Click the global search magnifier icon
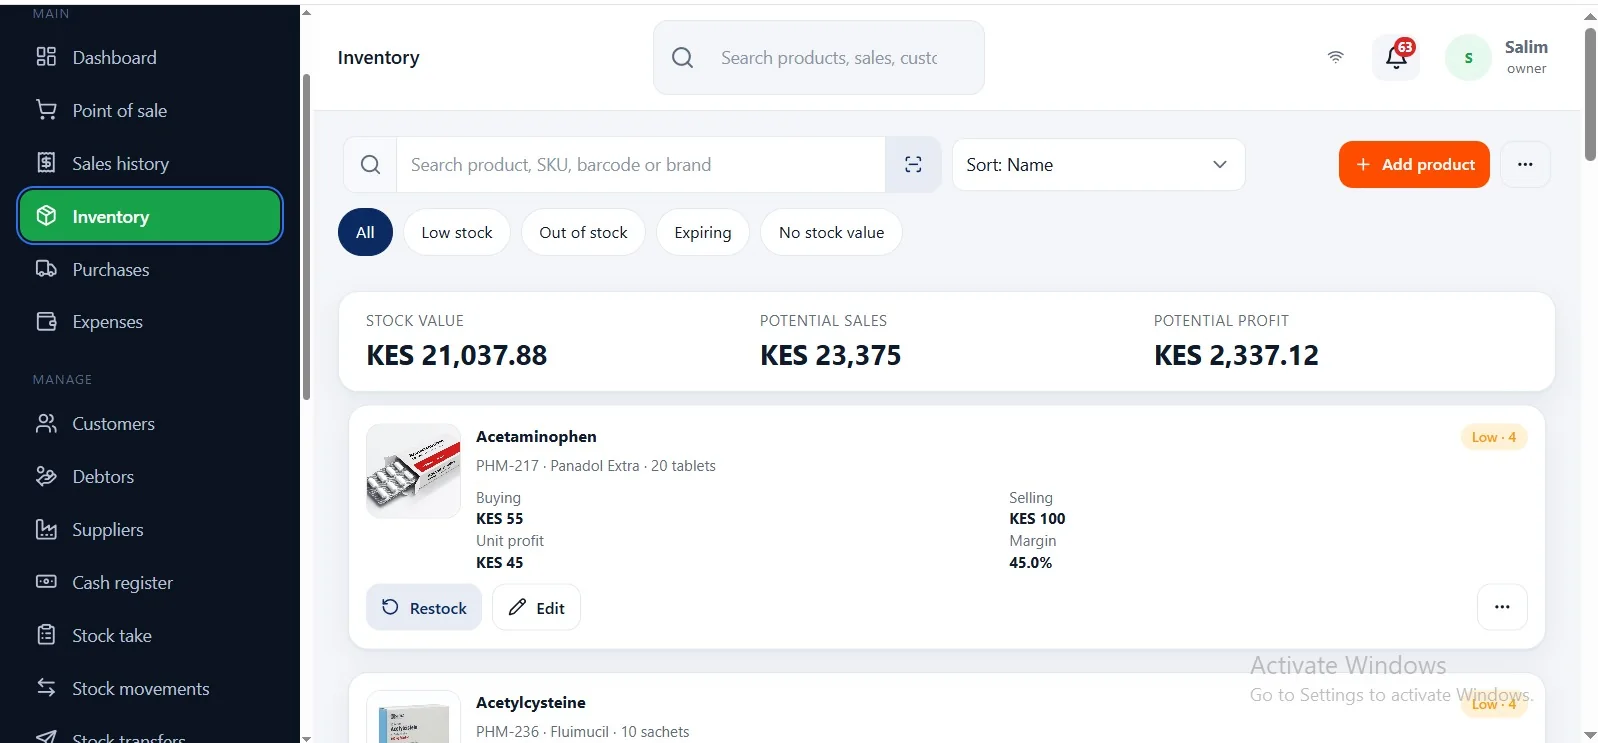 (682, 58)
